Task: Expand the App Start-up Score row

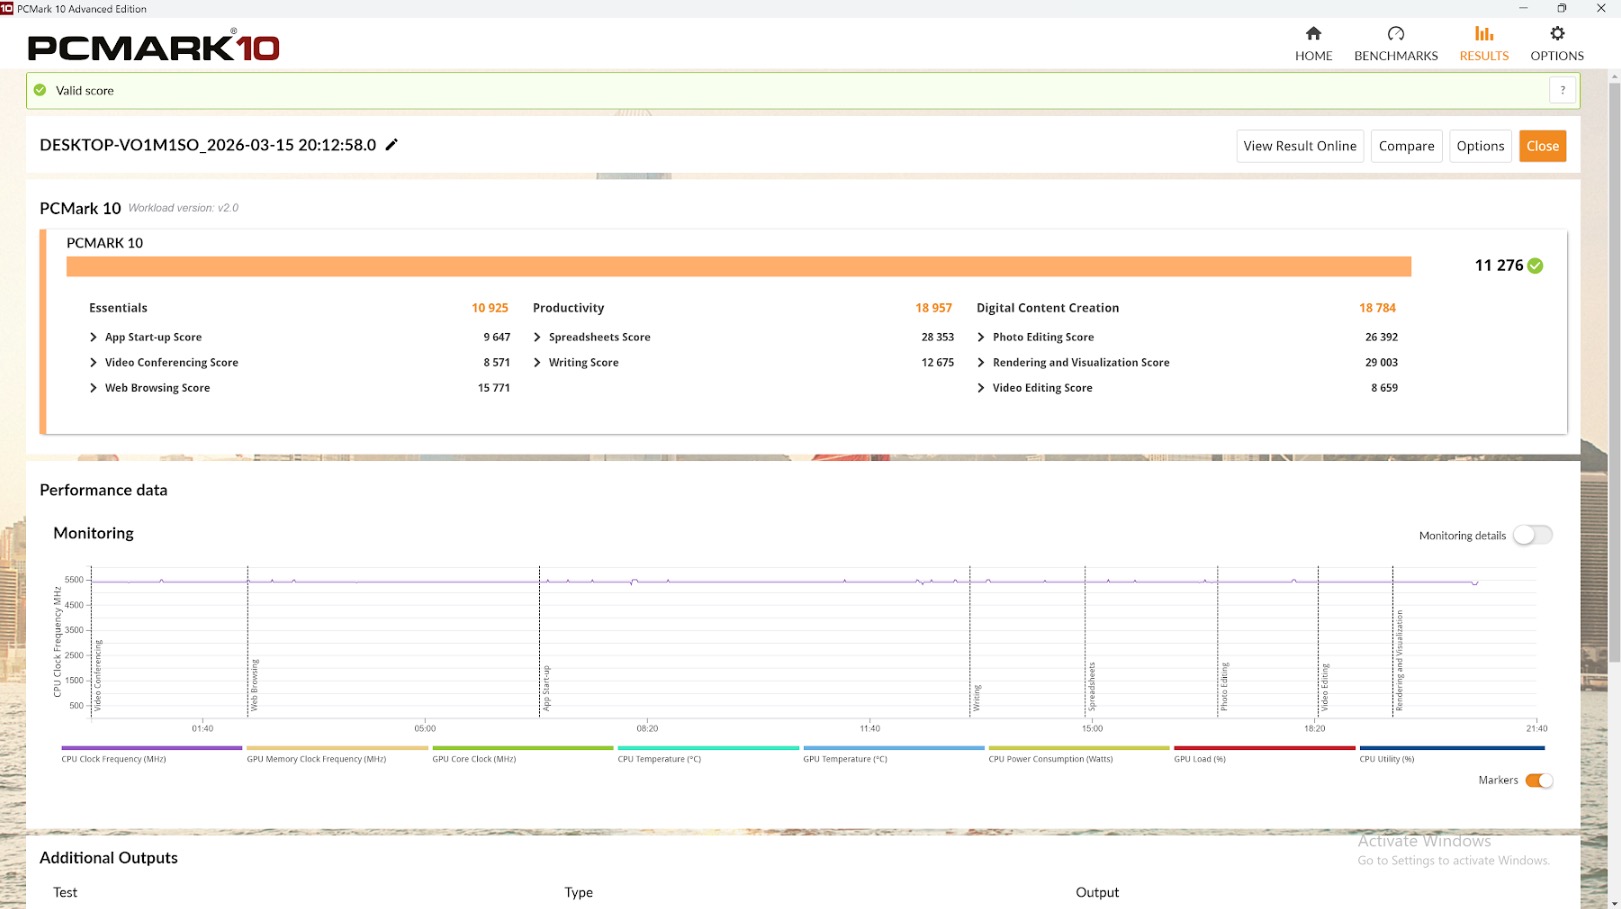Action: click(x=94, y=338)
